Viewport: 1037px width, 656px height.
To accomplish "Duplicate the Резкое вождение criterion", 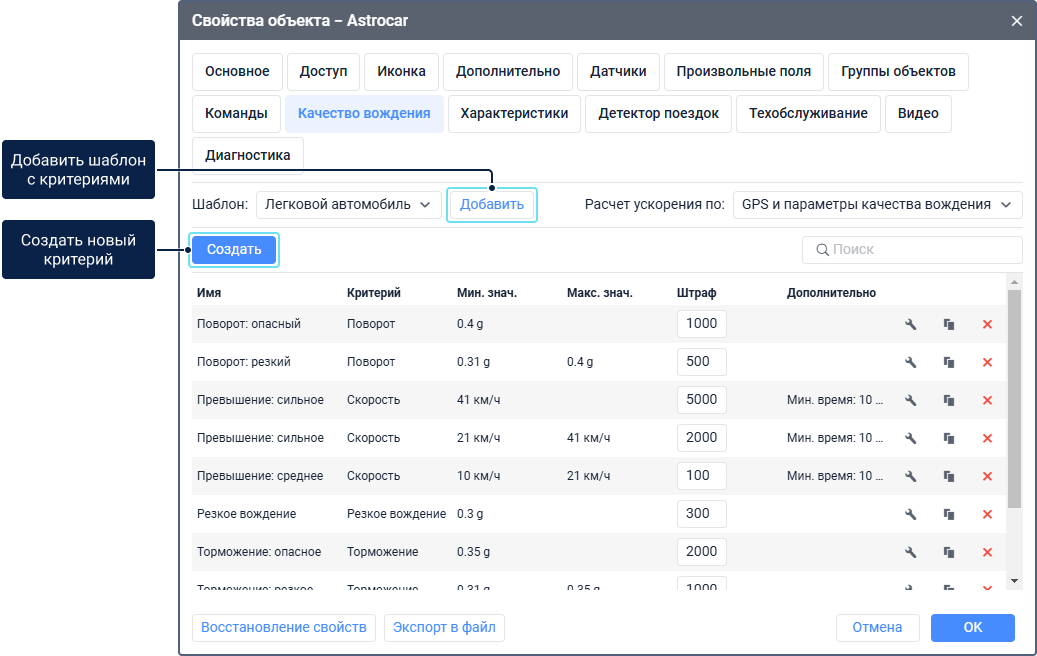I will [x=948, y=514].
